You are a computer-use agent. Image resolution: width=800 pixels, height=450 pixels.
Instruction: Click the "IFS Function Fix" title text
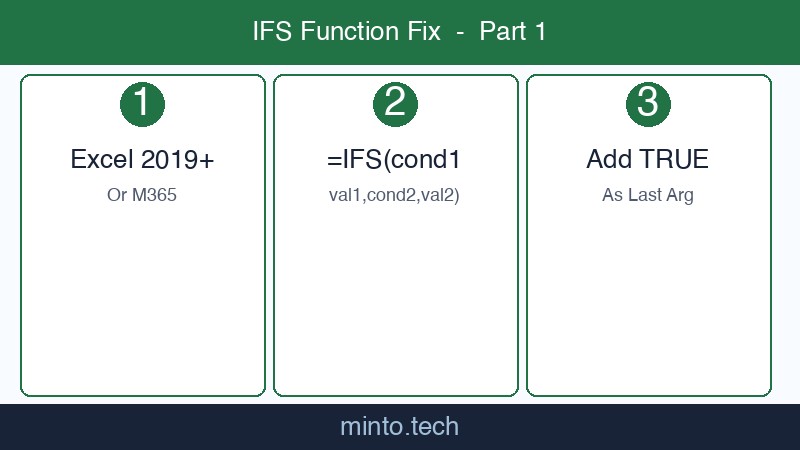pos(346,32)
